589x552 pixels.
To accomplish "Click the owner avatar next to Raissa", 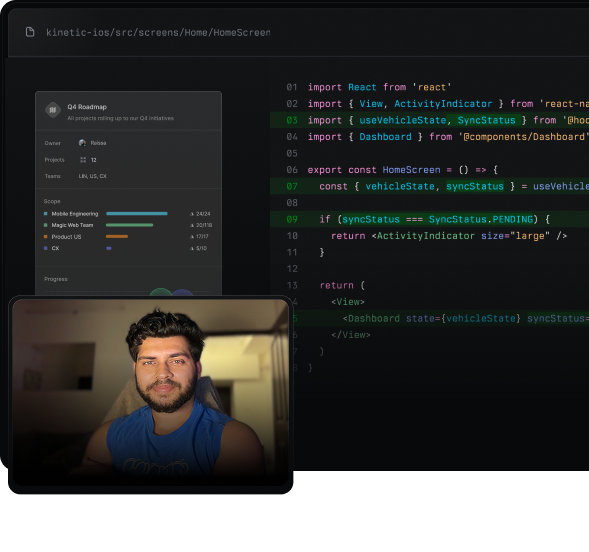I will [82, 143].
